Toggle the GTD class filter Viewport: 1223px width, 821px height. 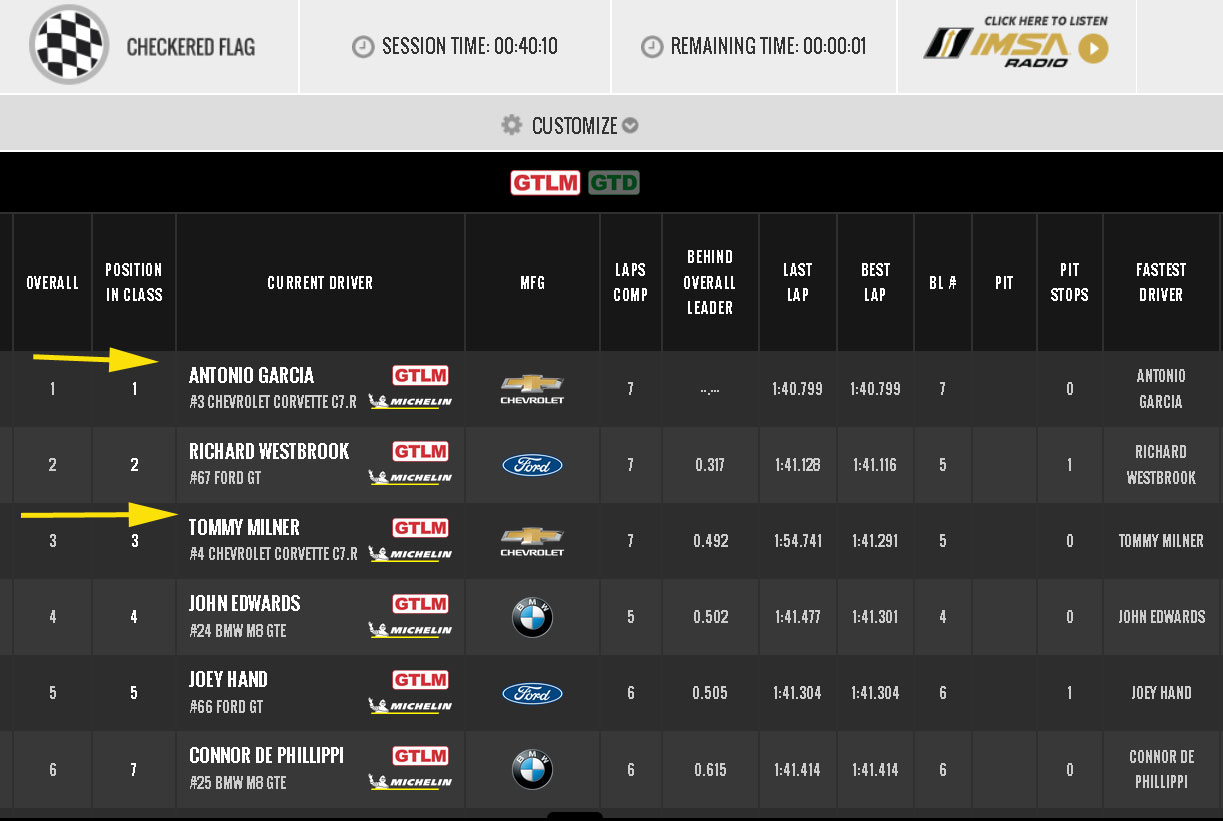[x=613, y=183]
